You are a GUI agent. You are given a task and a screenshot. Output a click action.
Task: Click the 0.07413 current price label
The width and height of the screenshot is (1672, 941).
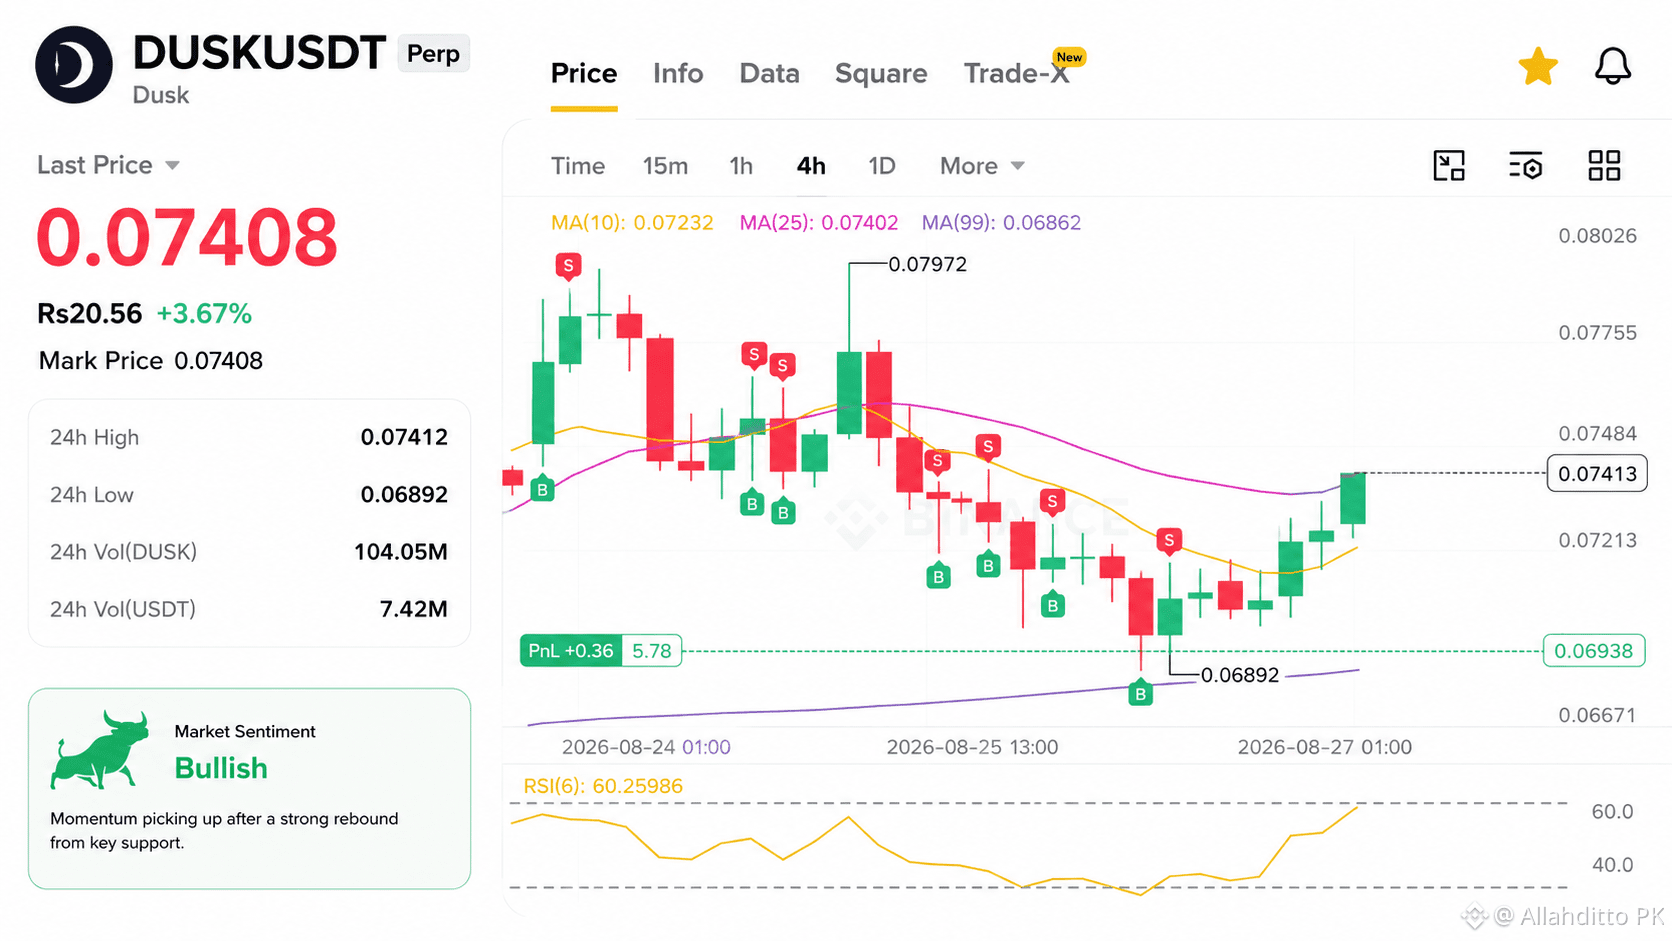[x=1597, y=473]
